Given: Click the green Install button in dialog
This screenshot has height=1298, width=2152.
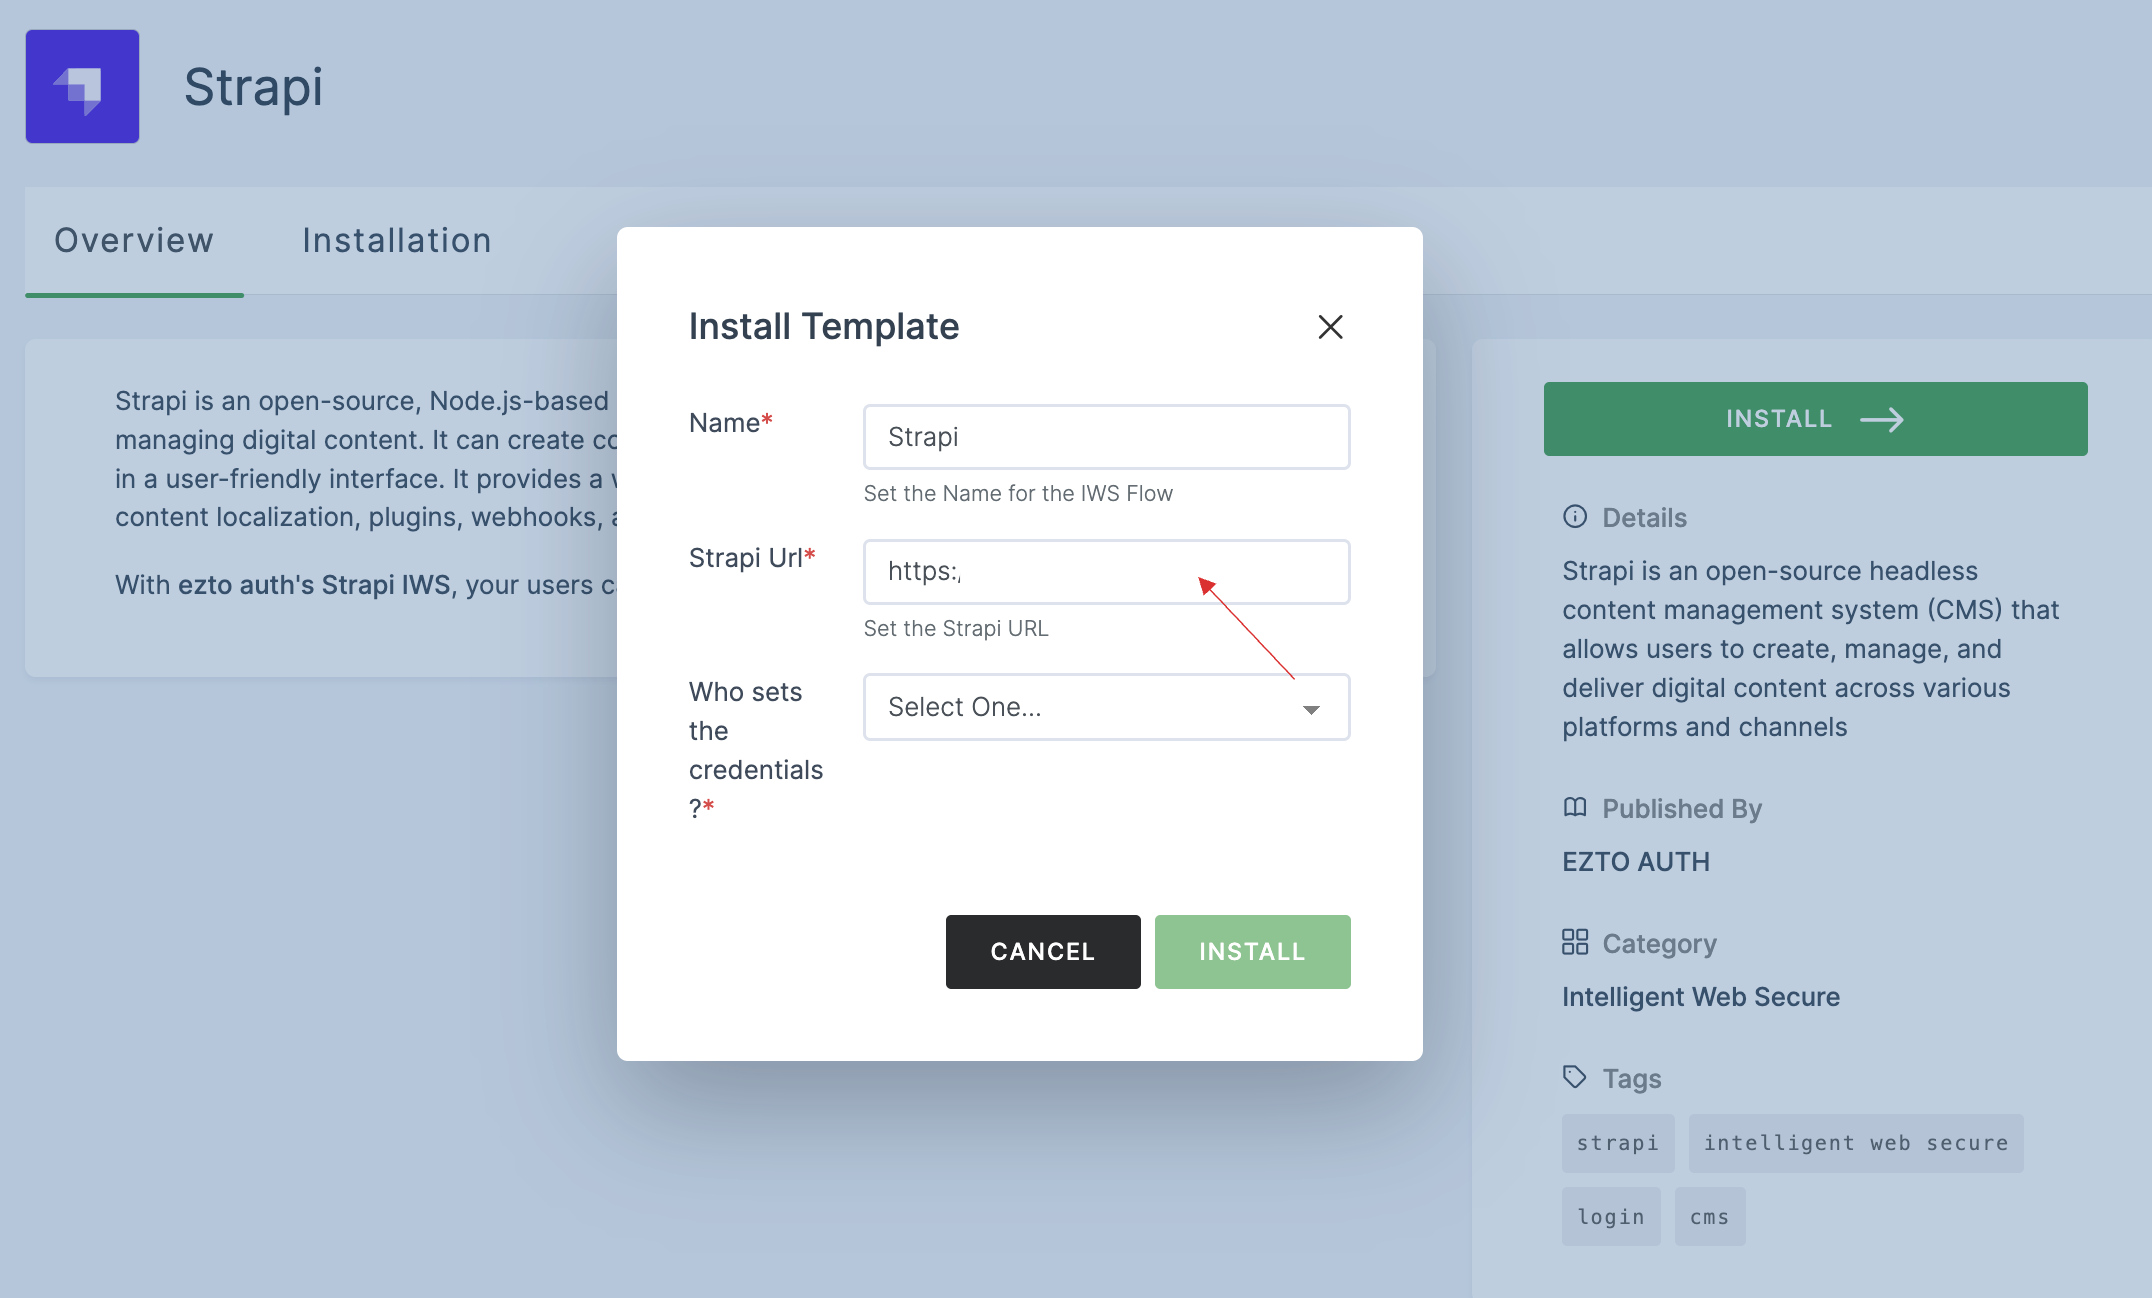Looking at the screenshot, I should click(1252, 952).
